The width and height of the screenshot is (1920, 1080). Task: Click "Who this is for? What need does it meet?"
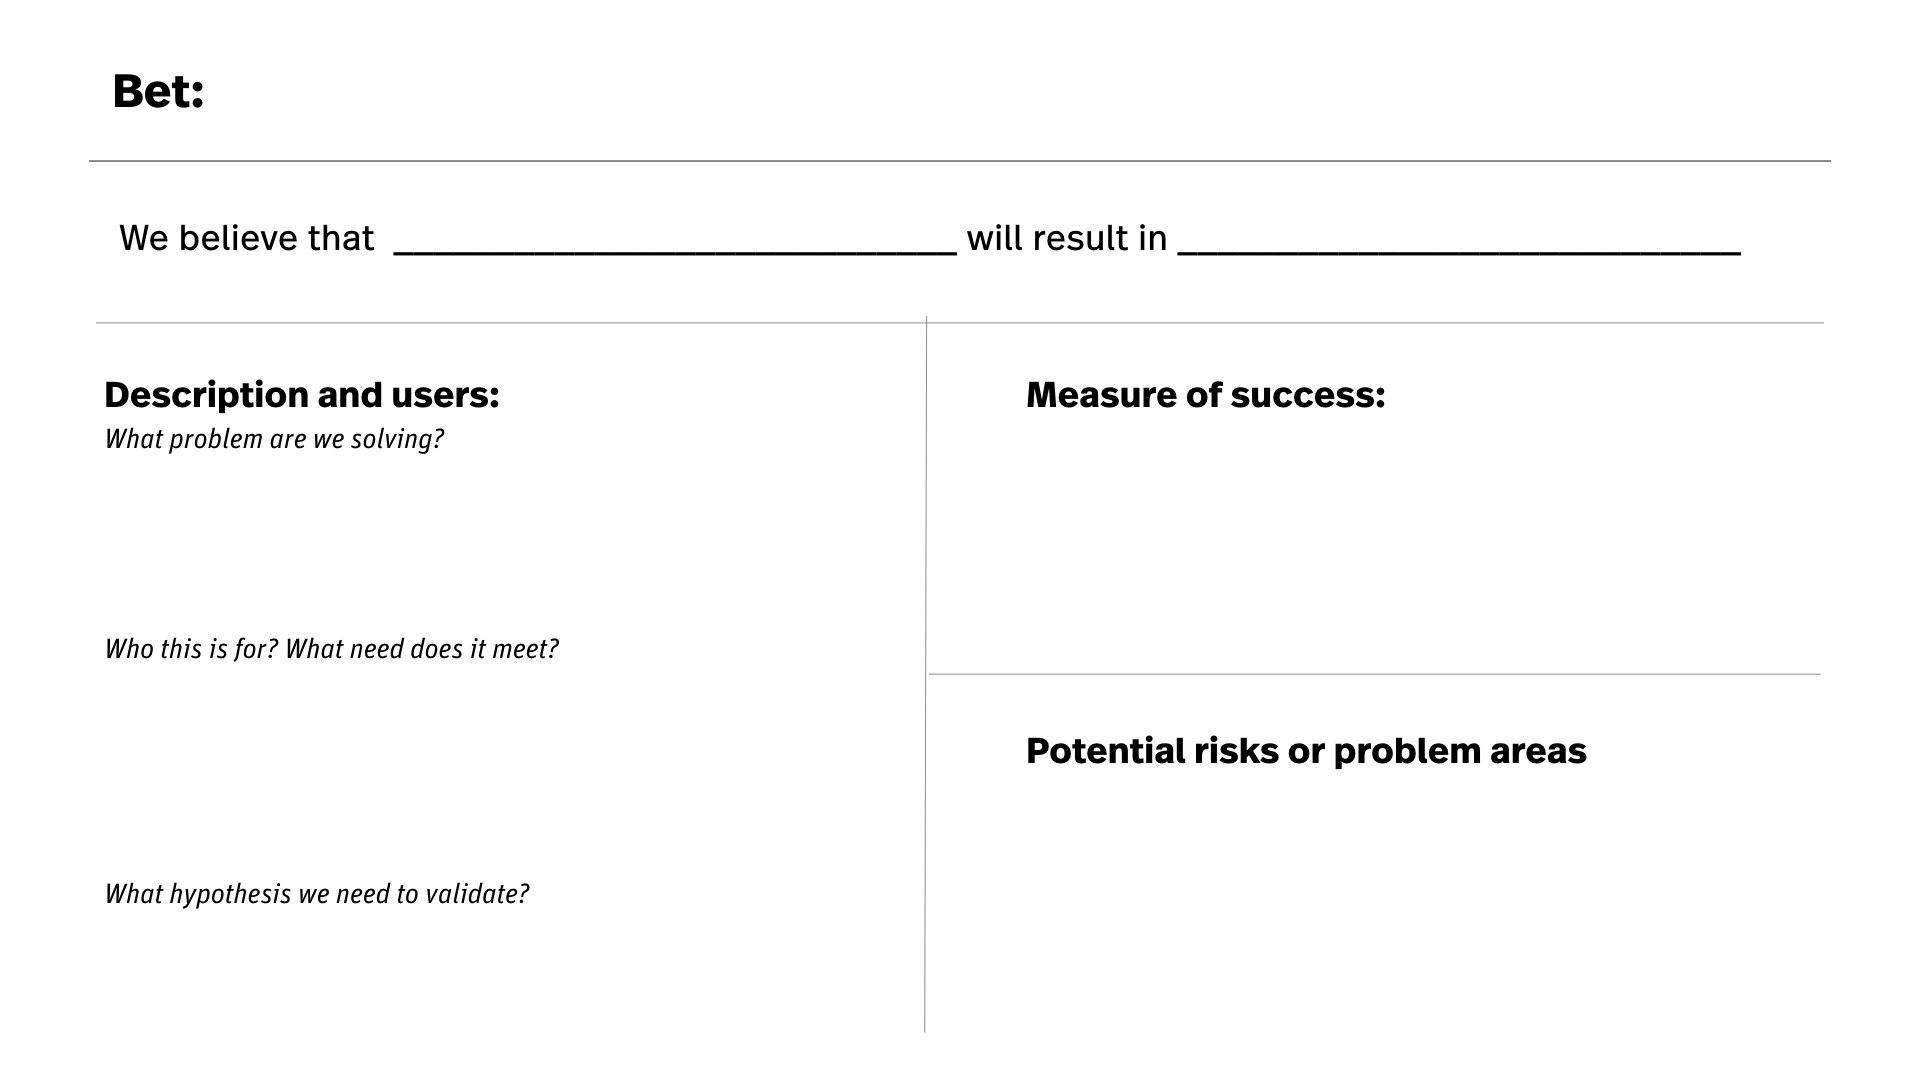(331, 649)
